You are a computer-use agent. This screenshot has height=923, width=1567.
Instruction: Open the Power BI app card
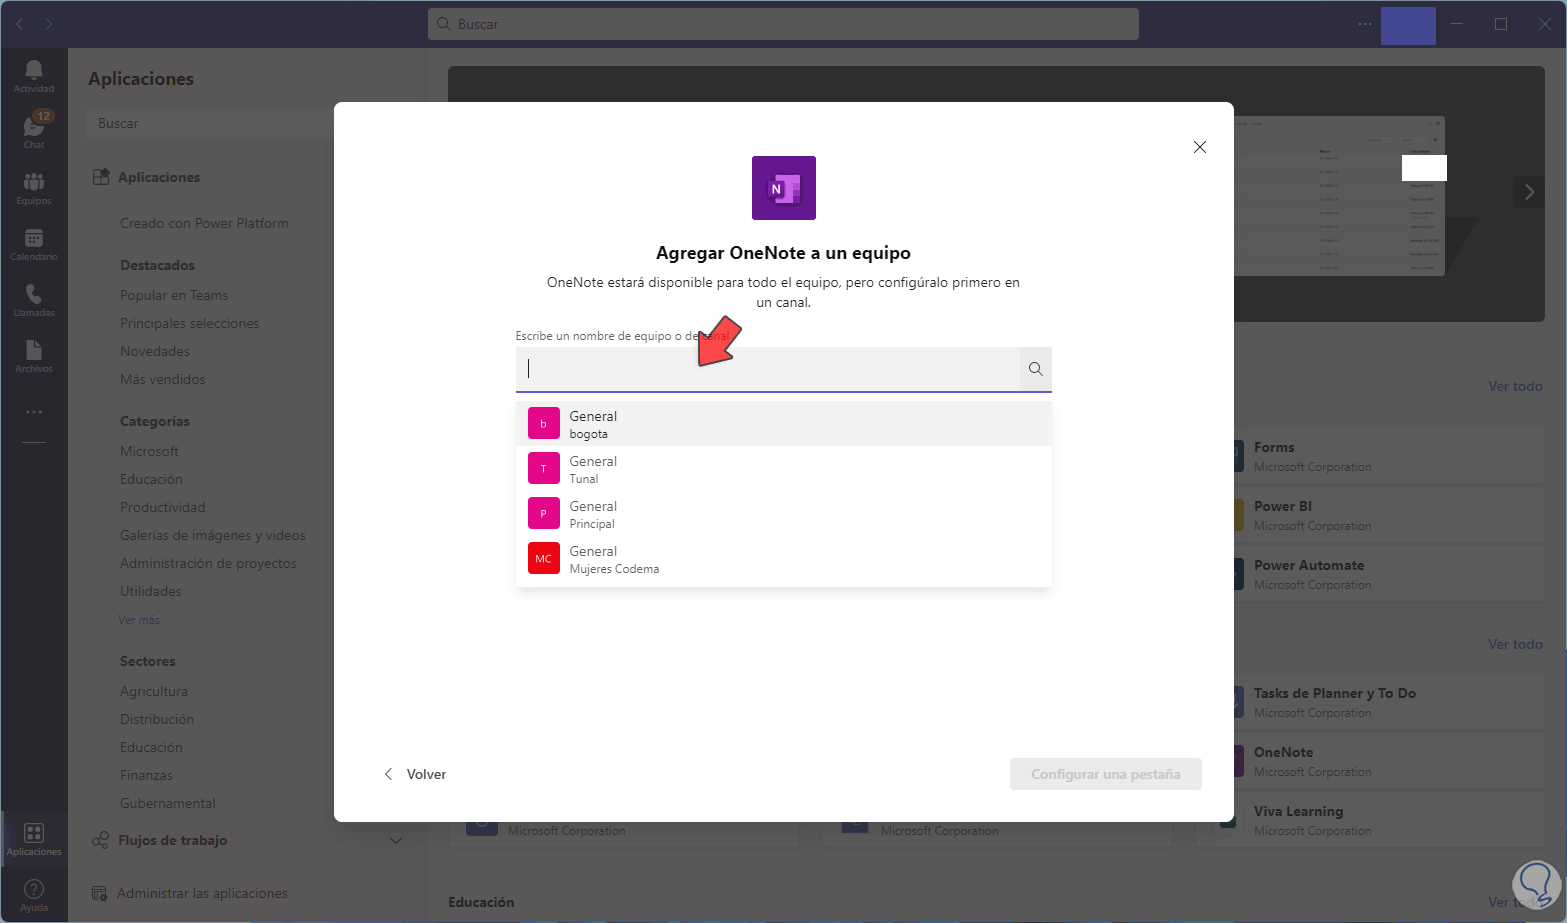(x=1390, y=515)
